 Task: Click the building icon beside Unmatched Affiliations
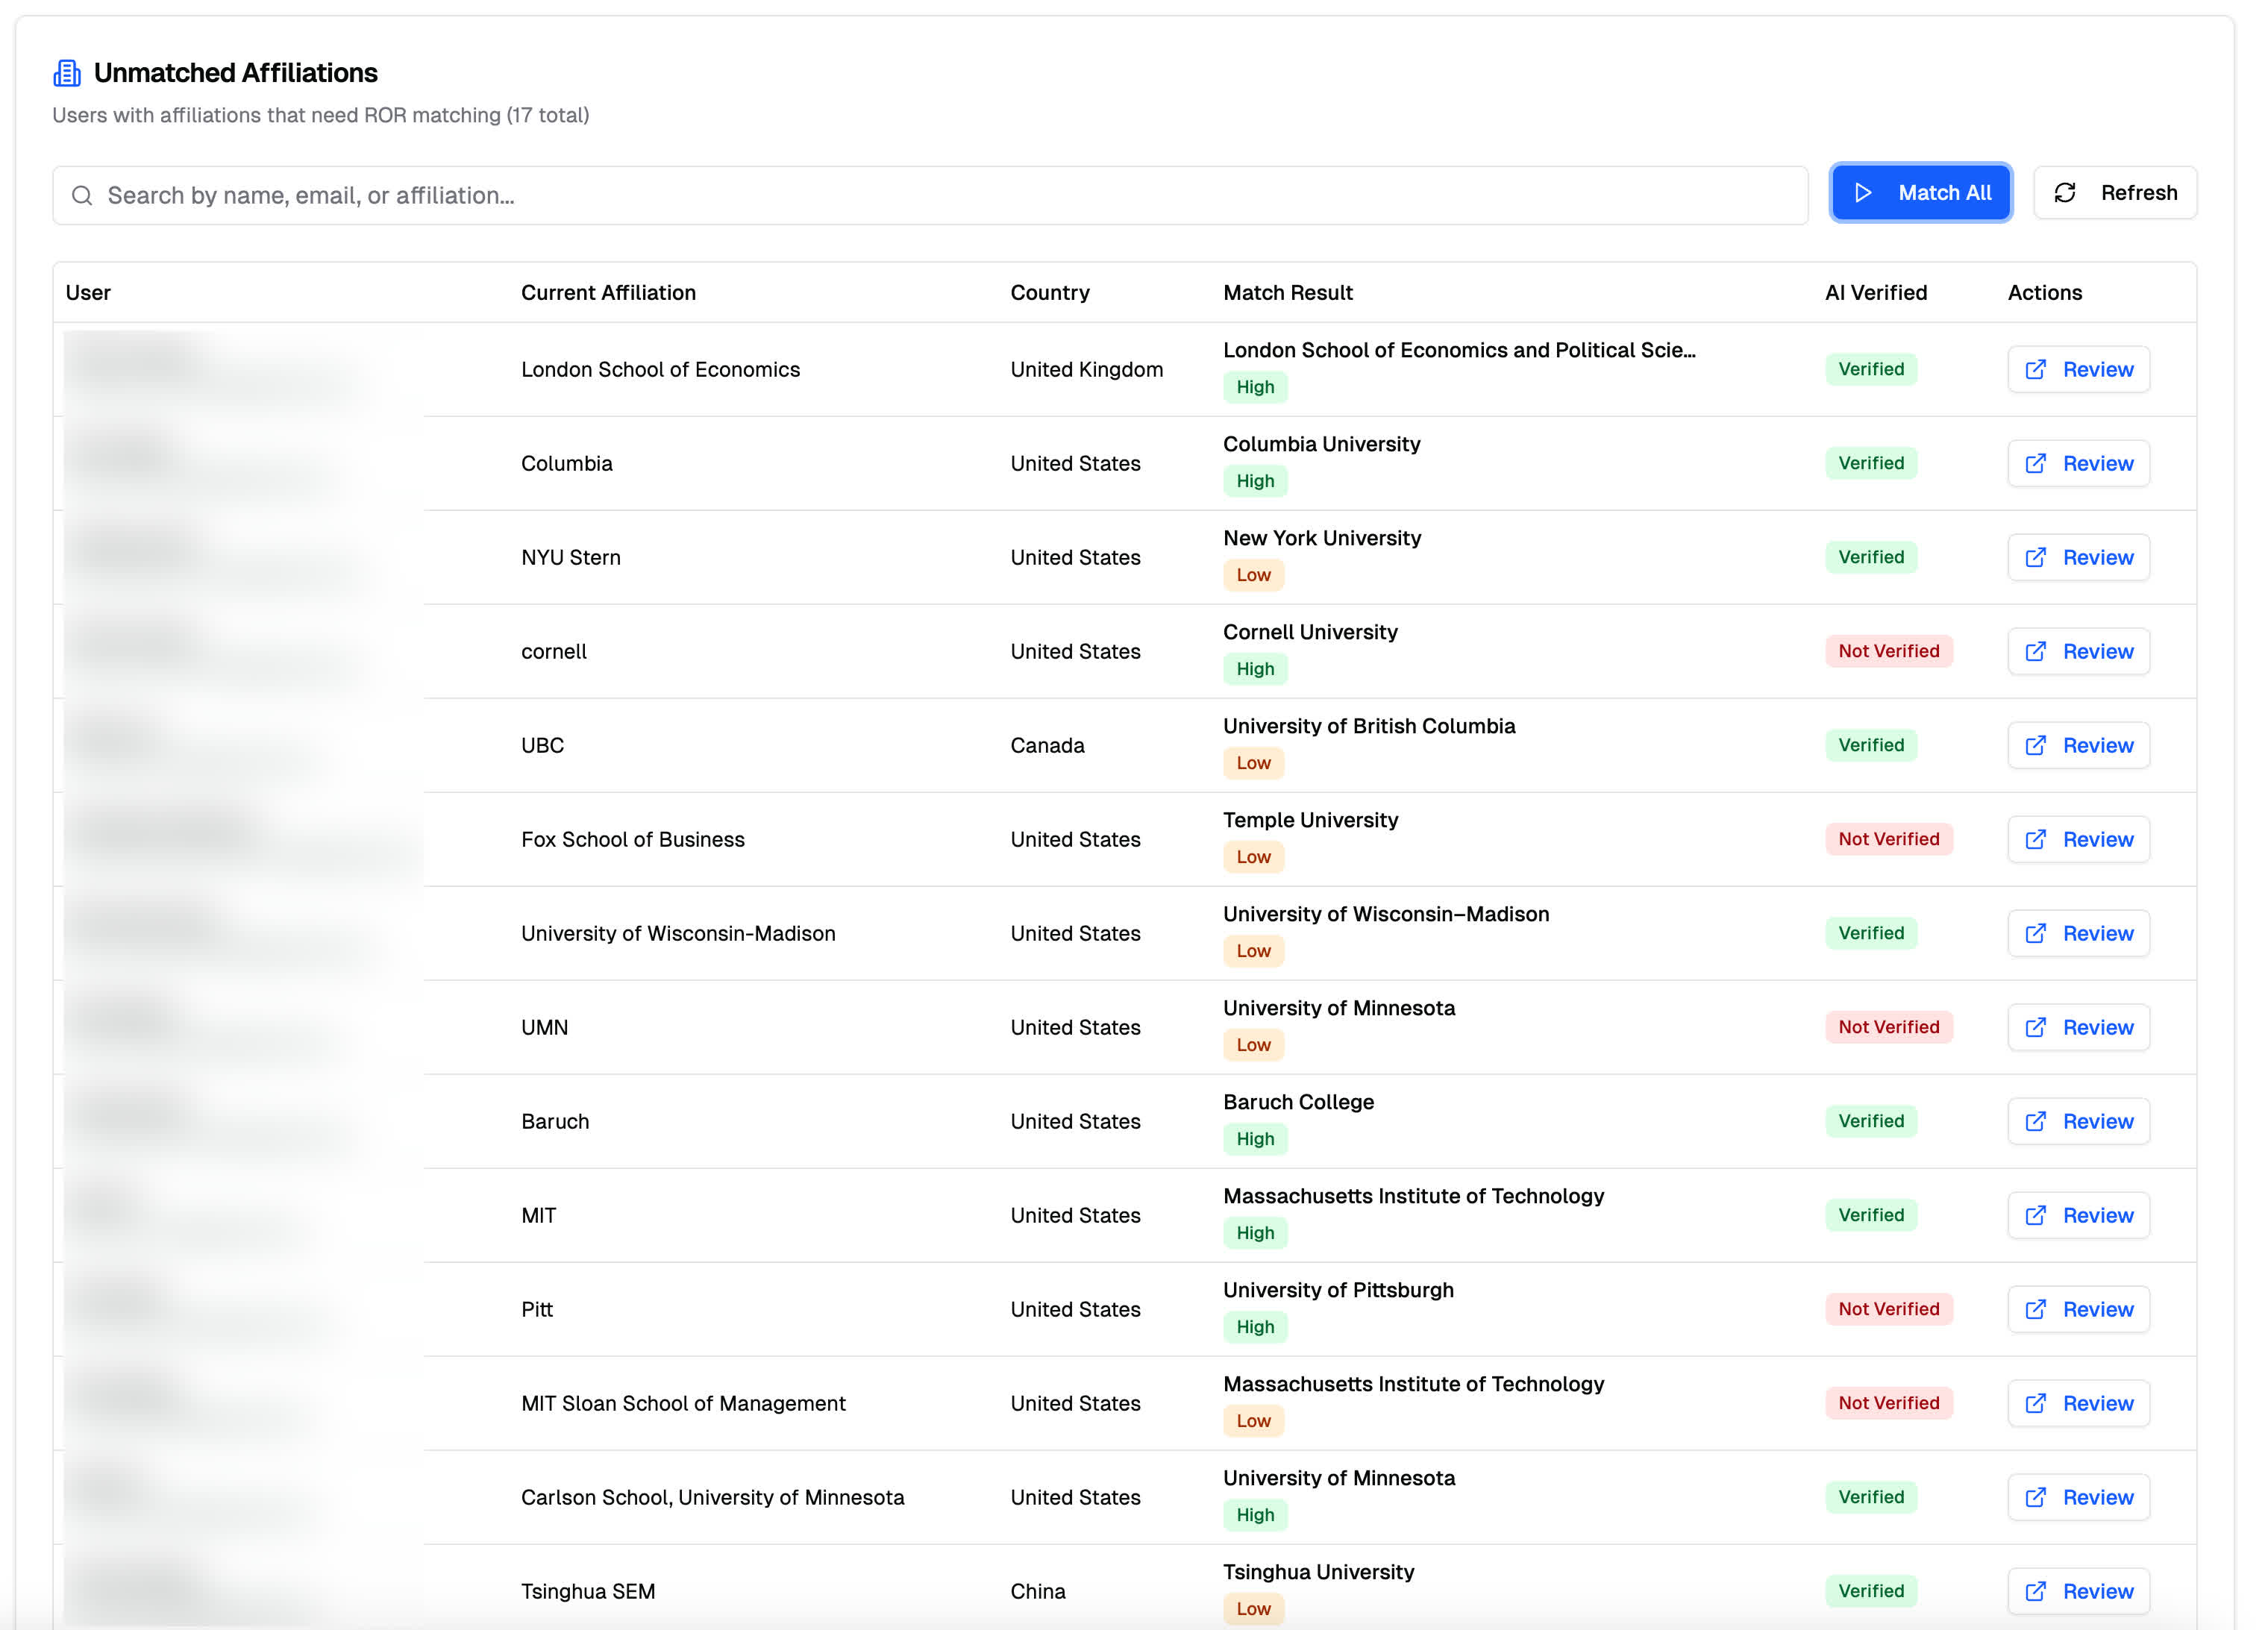point(67,73)
